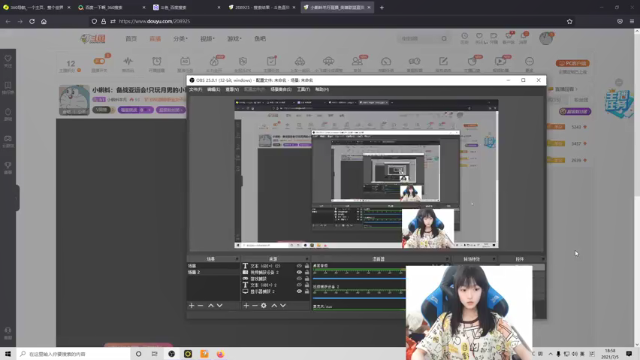Click the Douyu logo
The image size is (640, 360).
[x=93, y=39]
